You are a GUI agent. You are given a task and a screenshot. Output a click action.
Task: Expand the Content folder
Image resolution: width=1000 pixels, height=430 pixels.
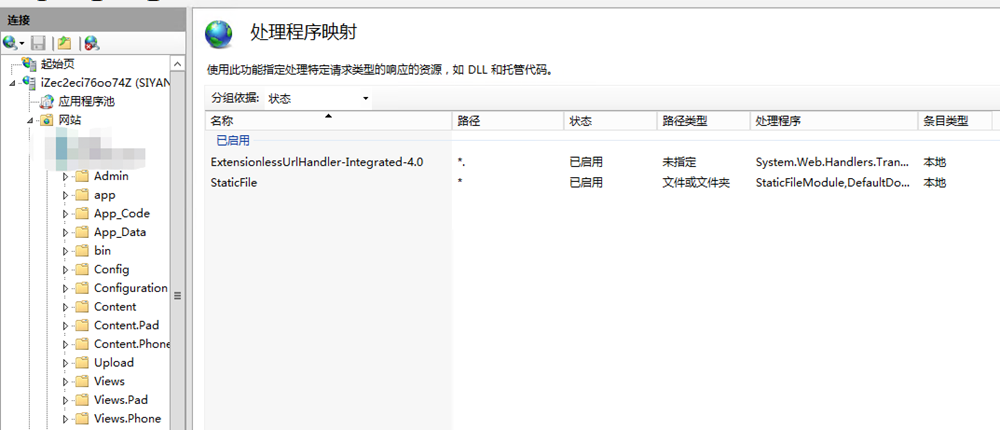click(65, 307)
